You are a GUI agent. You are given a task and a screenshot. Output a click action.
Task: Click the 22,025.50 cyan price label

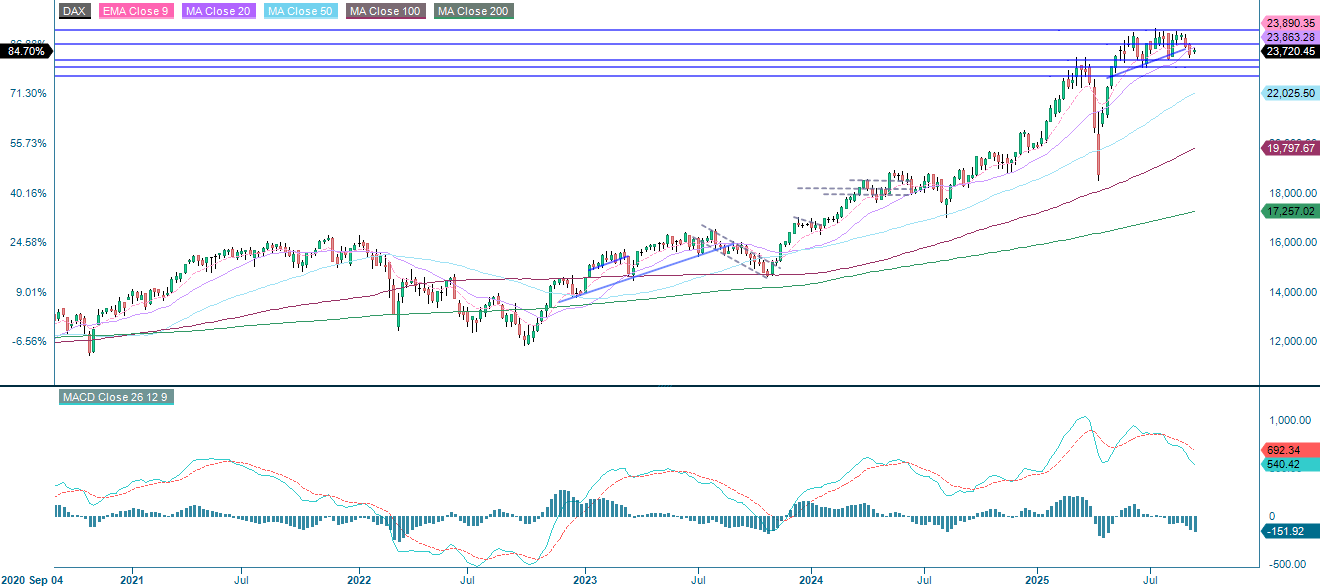[x=1289, y=91]
